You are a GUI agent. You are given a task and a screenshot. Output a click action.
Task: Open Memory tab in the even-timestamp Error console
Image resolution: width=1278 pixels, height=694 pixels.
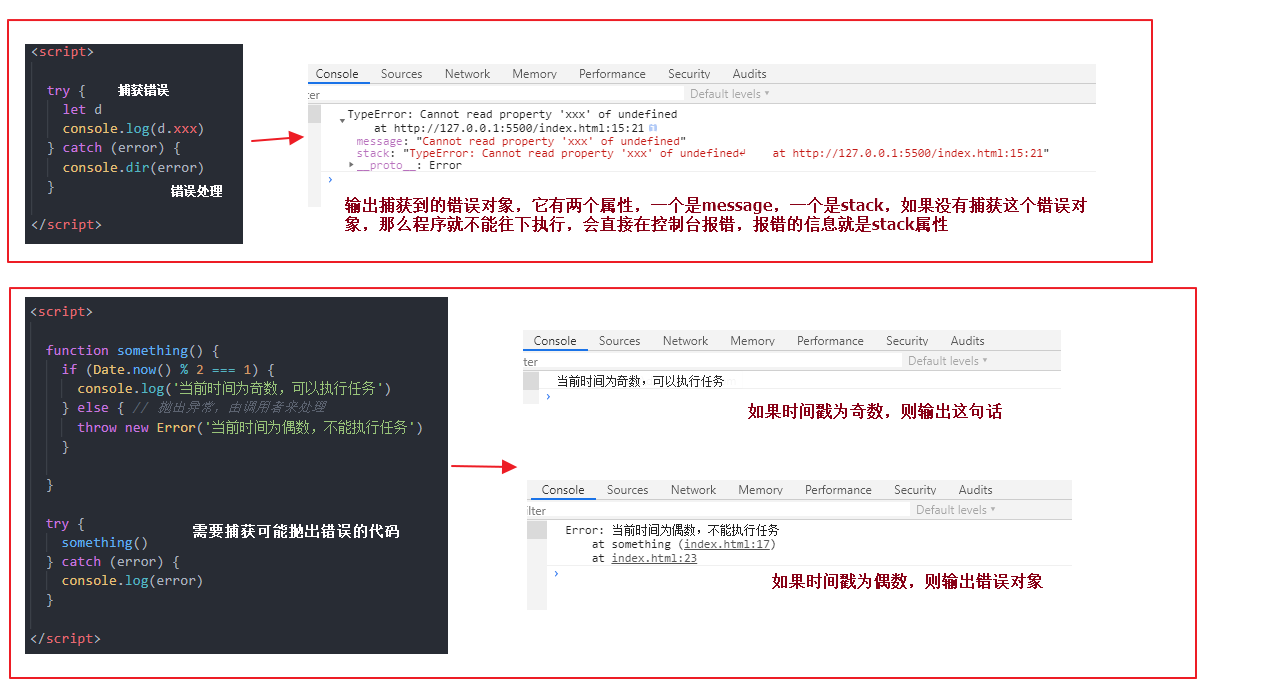point(761,490)
